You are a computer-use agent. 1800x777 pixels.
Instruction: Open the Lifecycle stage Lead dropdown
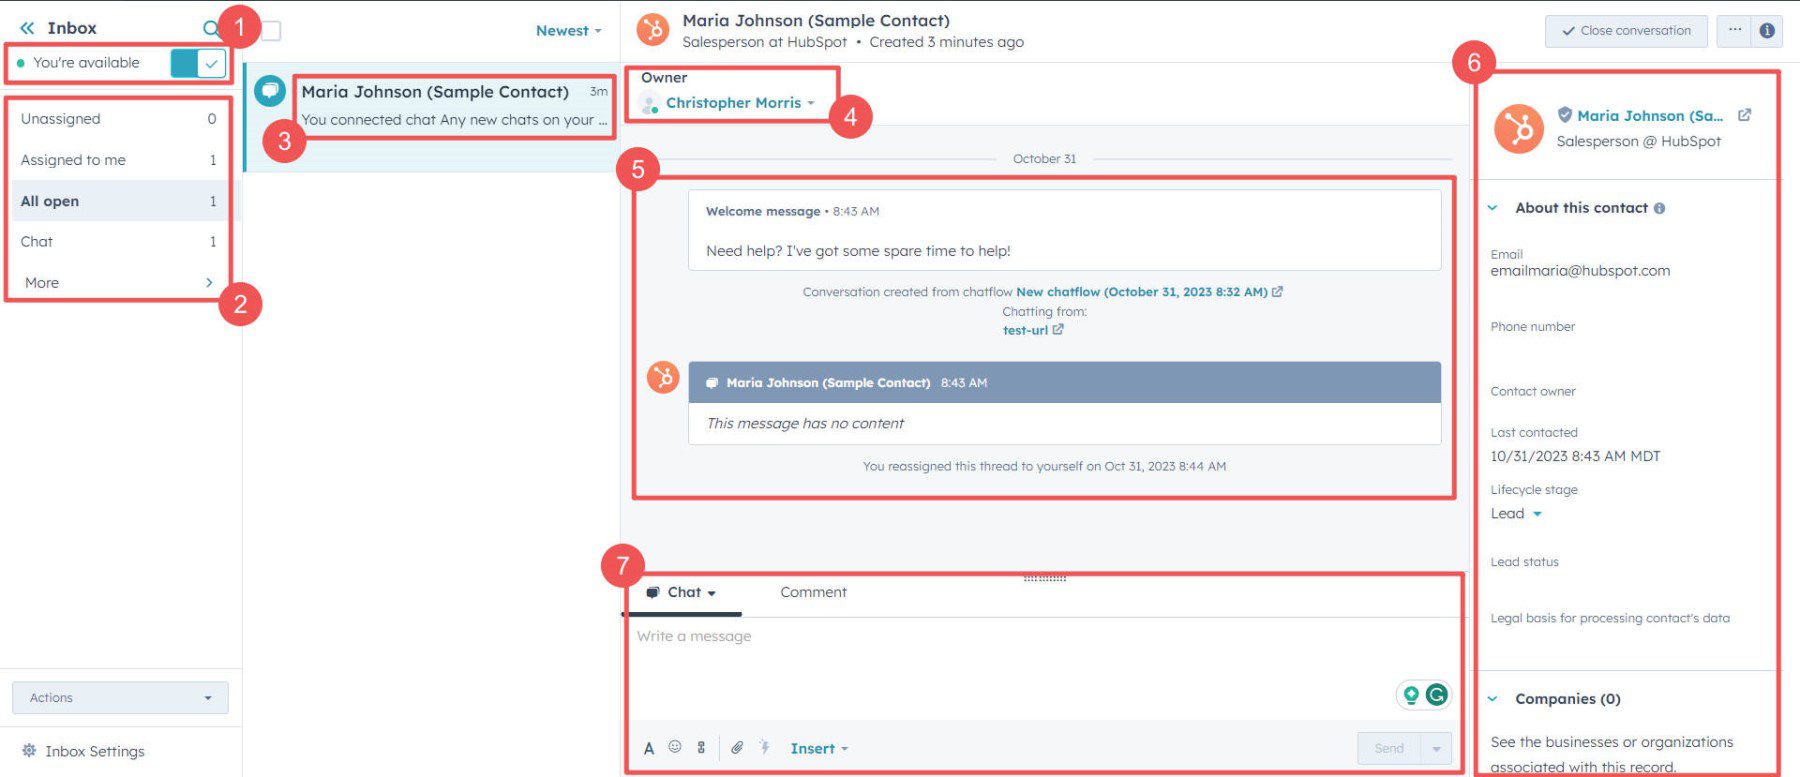[x=1516, y=514]
